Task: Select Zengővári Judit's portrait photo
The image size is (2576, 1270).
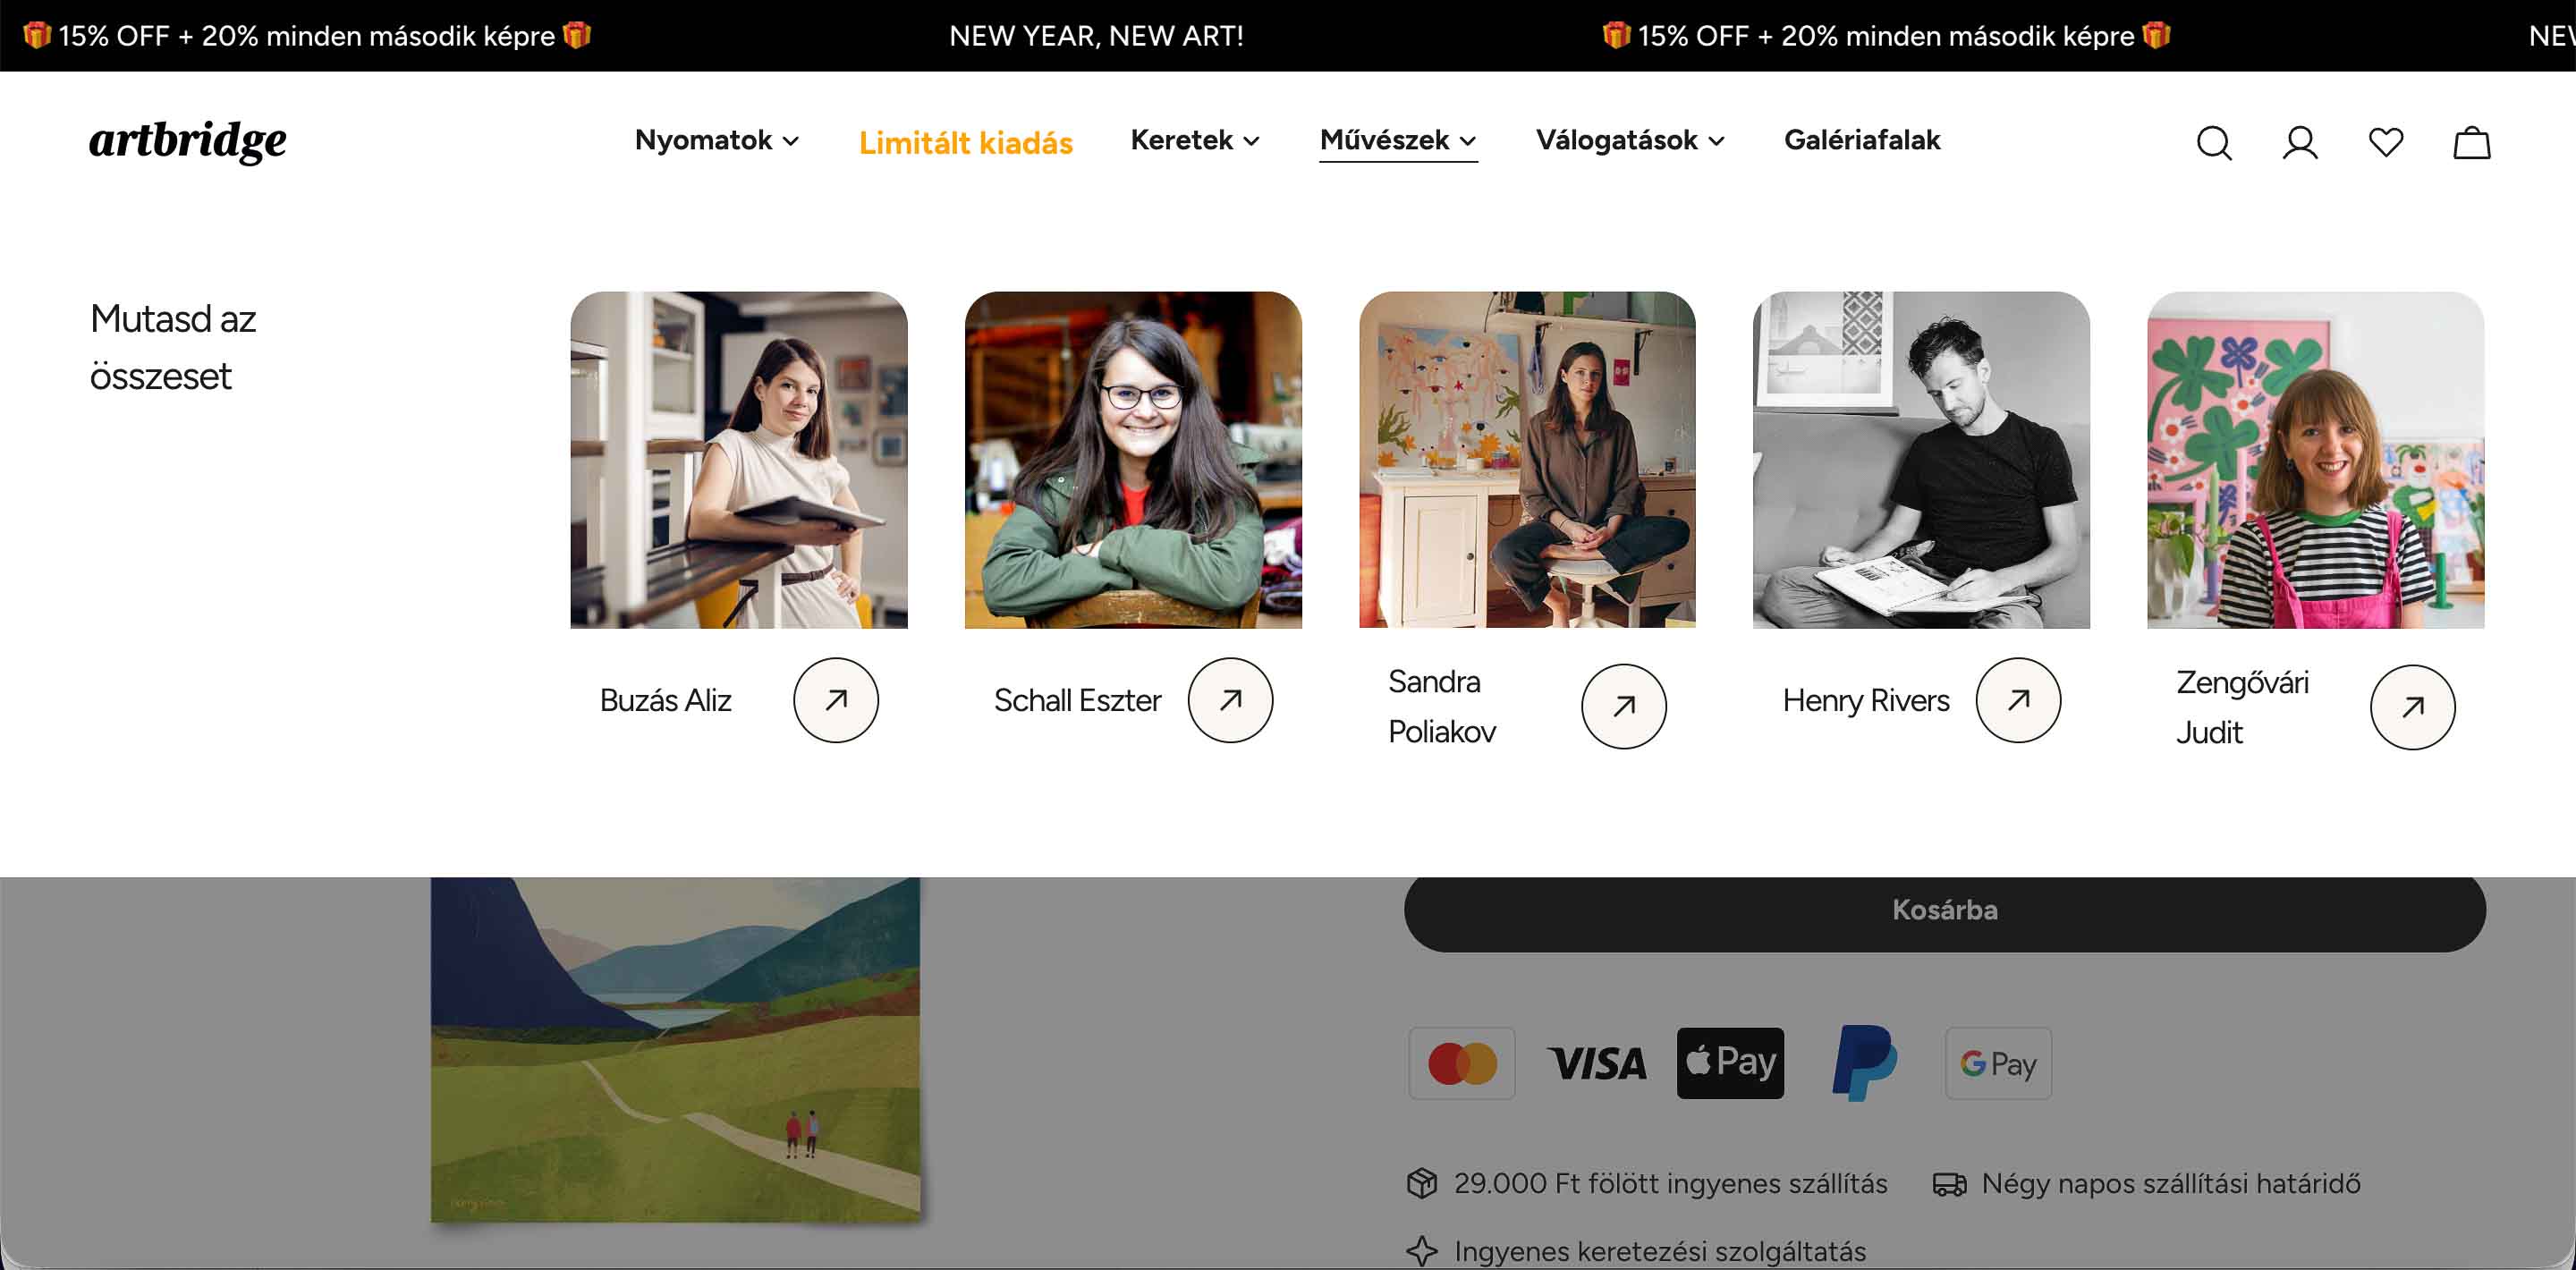Action: point(2314,460)
